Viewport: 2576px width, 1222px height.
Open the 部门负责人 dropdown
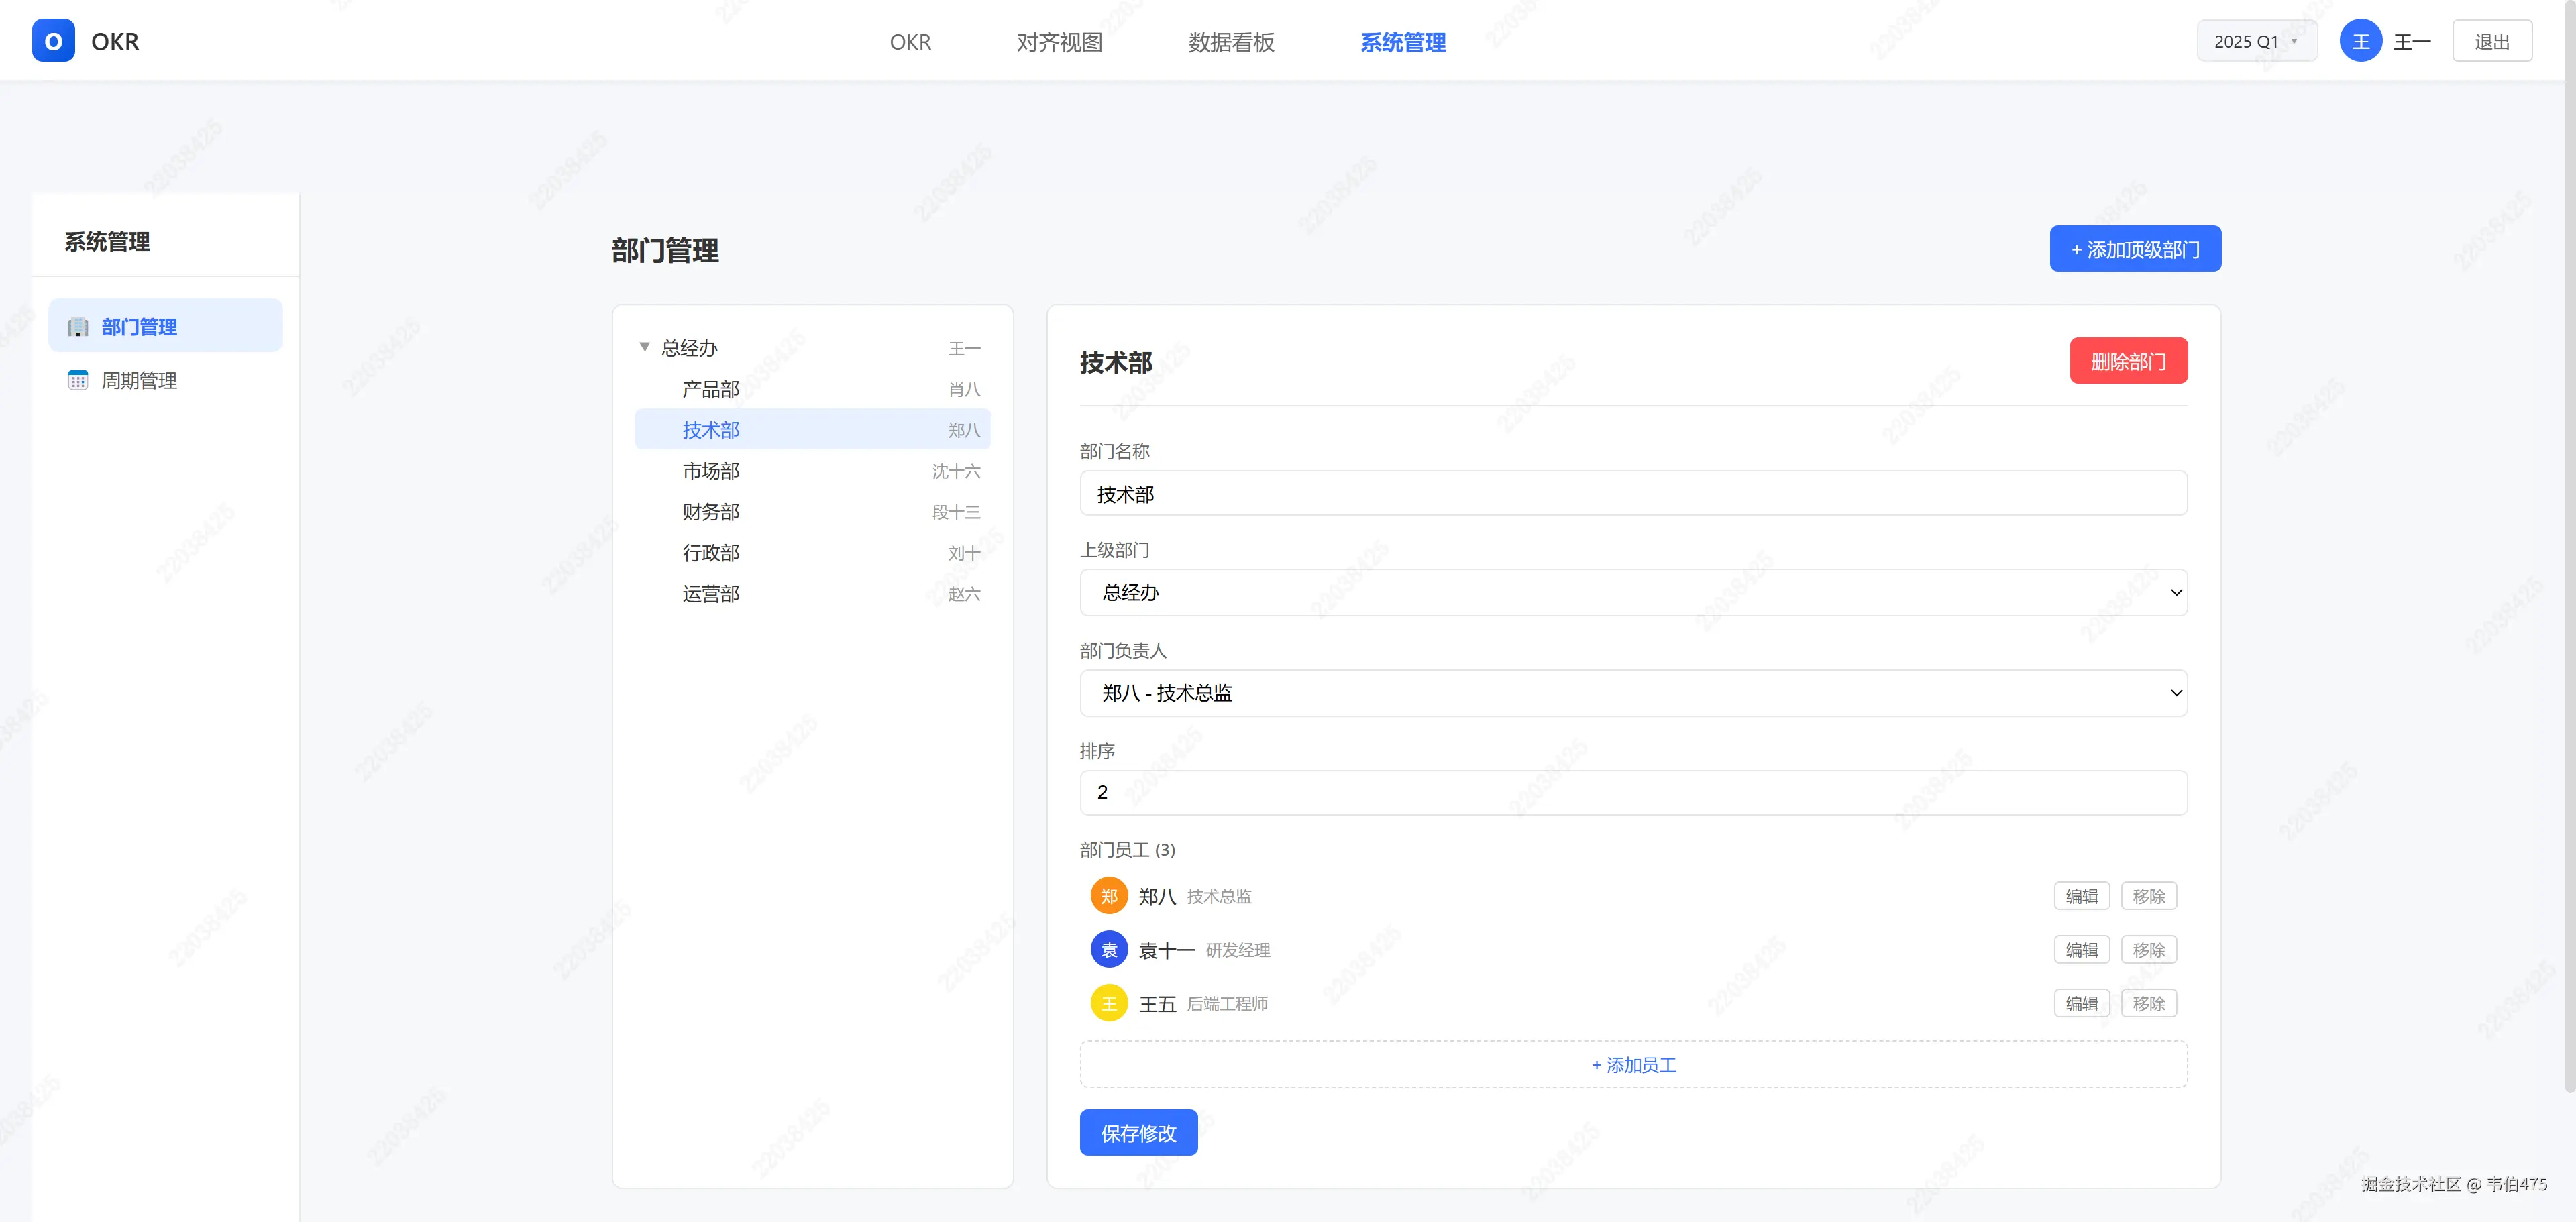coord(1632,693)
